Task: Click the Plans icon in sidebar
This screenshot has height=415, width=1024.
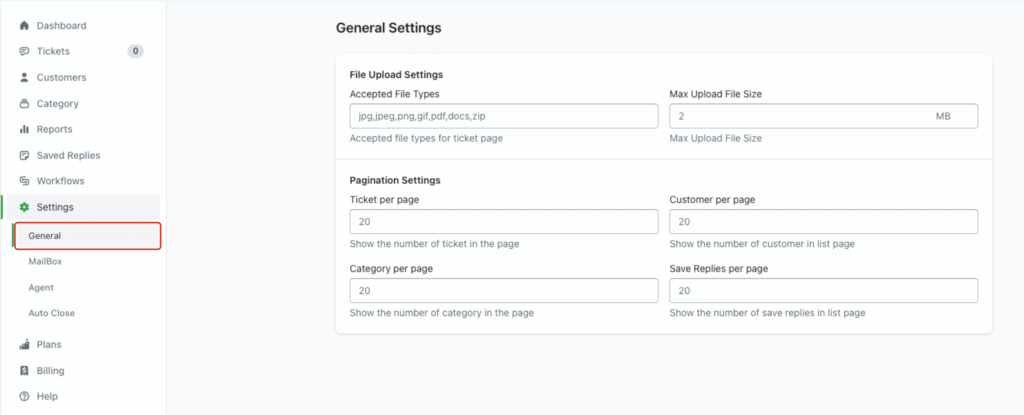Action: pyautogui.click(x=24, y=344)
